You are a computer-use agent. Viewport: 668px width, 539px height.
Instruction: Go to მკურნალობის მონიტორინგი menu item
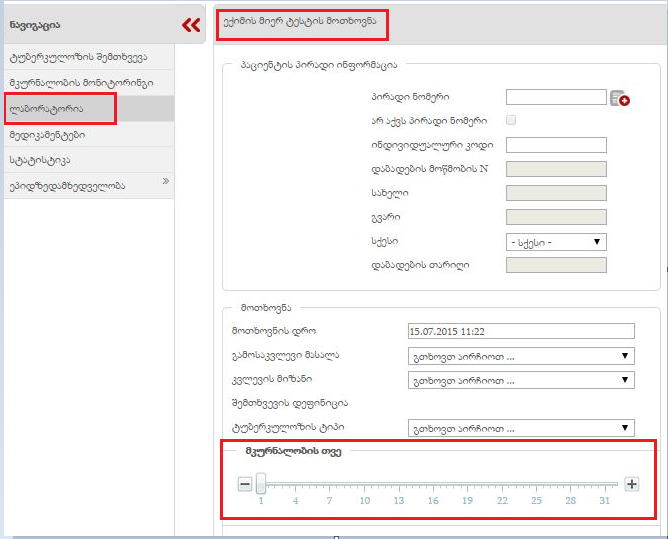click(x=80, y=82)
